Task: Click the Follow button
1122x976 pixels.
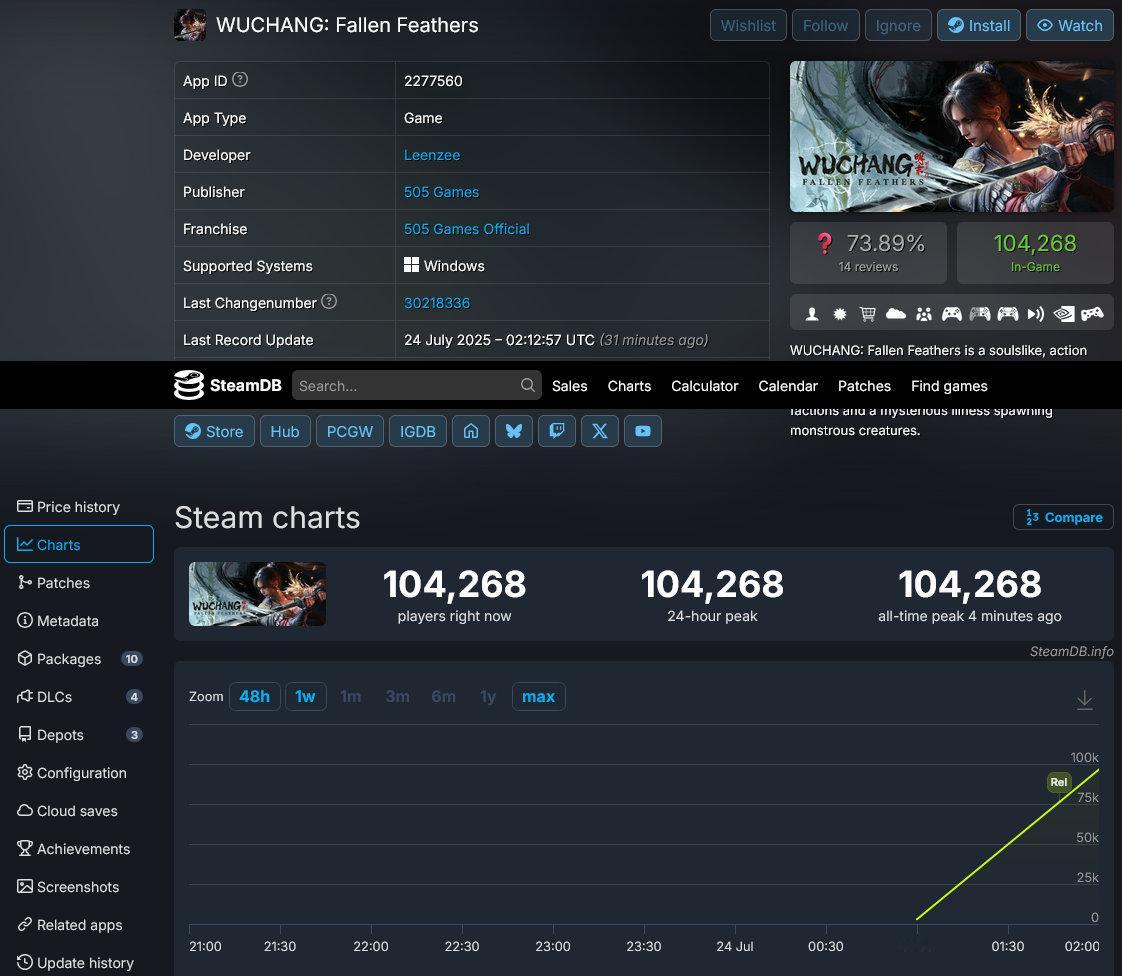Action: (826, 25)
